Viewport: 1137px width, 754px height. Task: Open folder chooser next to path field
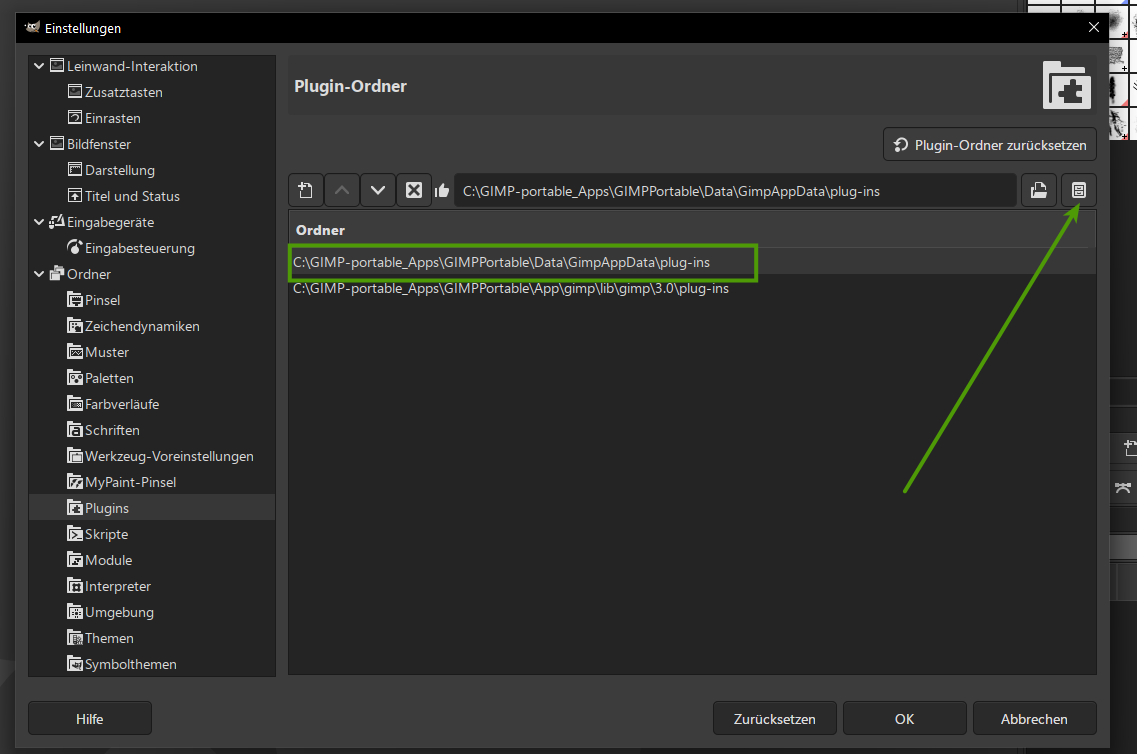coord(1038,191)
